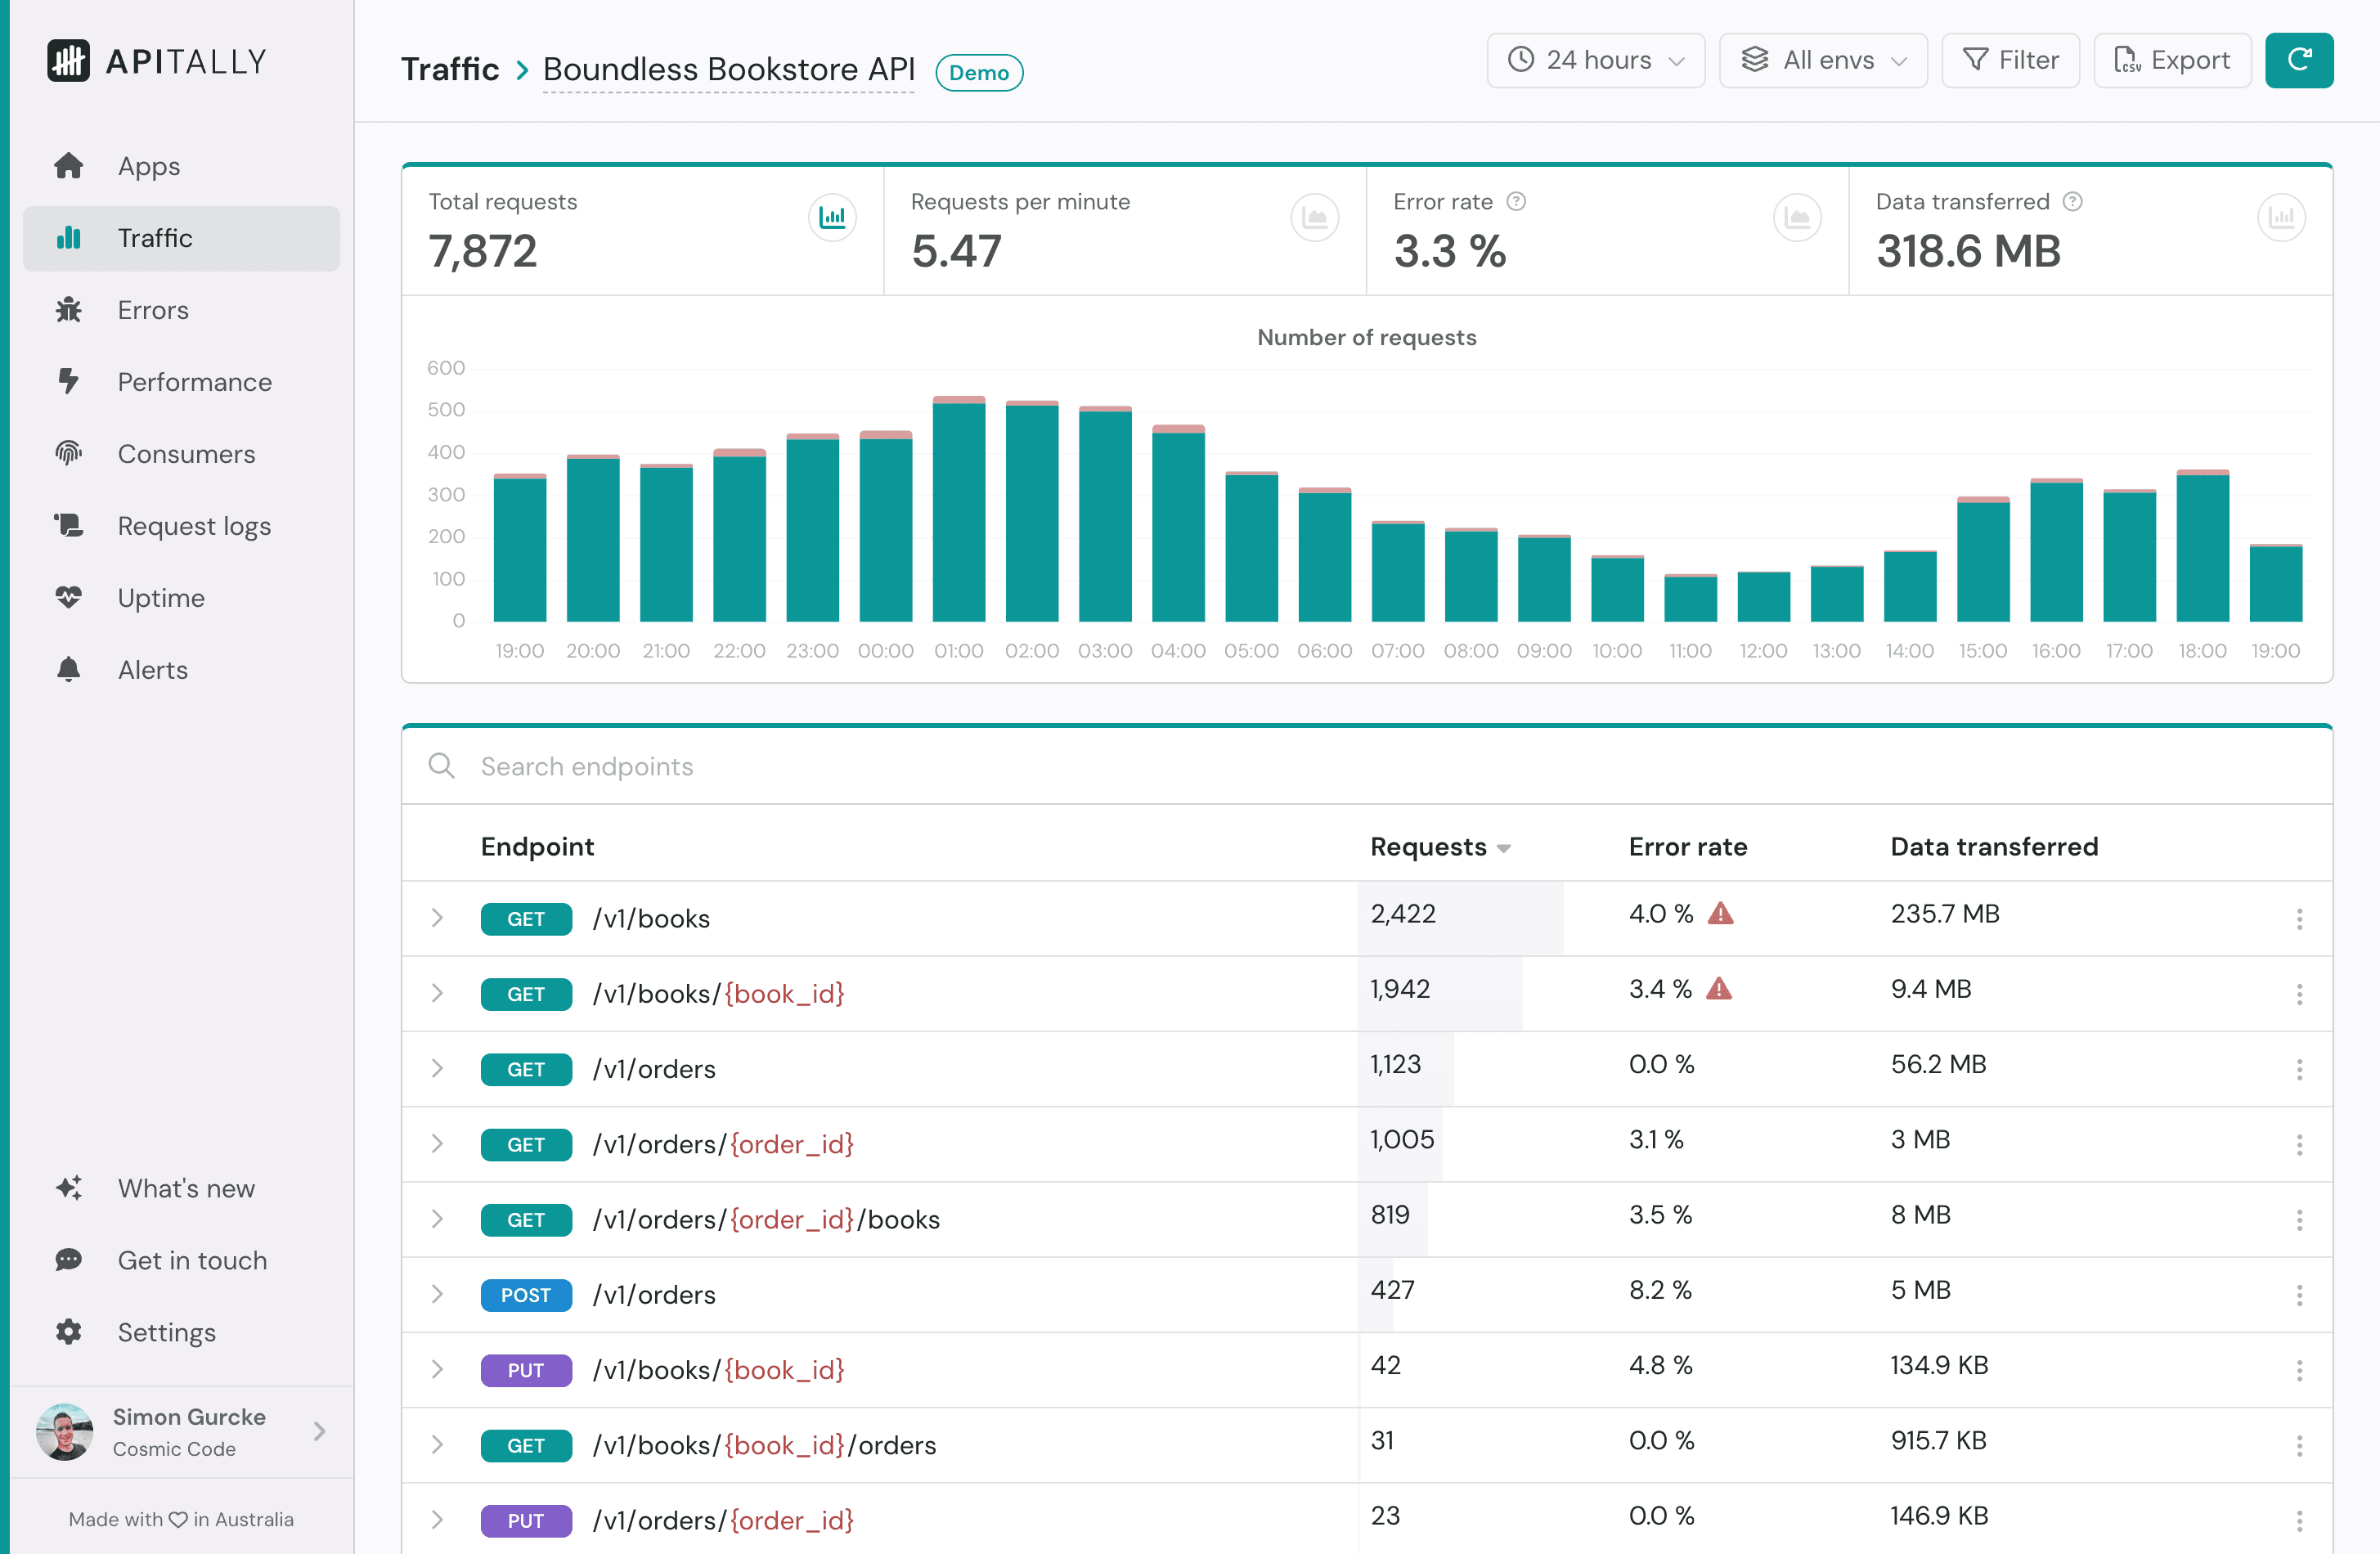Click the Apitally logo
Image resolution: width=2380 pixels, height=1554 pixels.
(x=156, y=60)
